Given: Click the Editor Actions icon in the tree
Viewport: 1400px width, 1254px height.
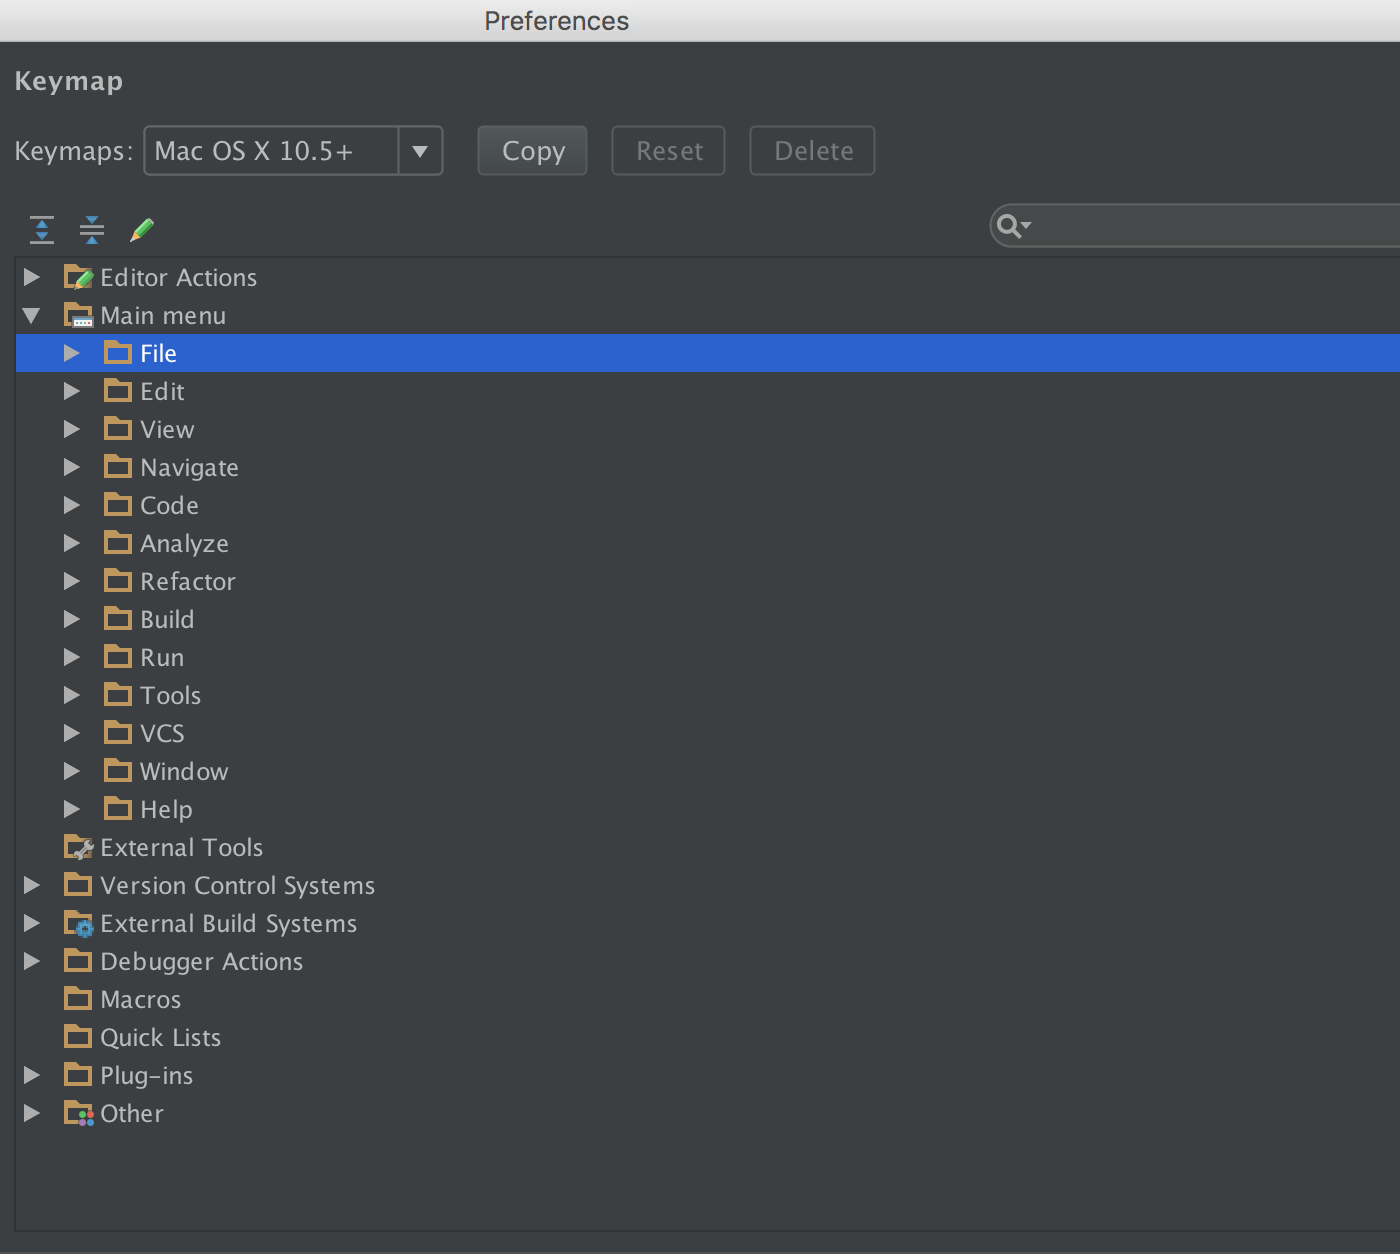Looking at the screenshot, I should [78, 277].
